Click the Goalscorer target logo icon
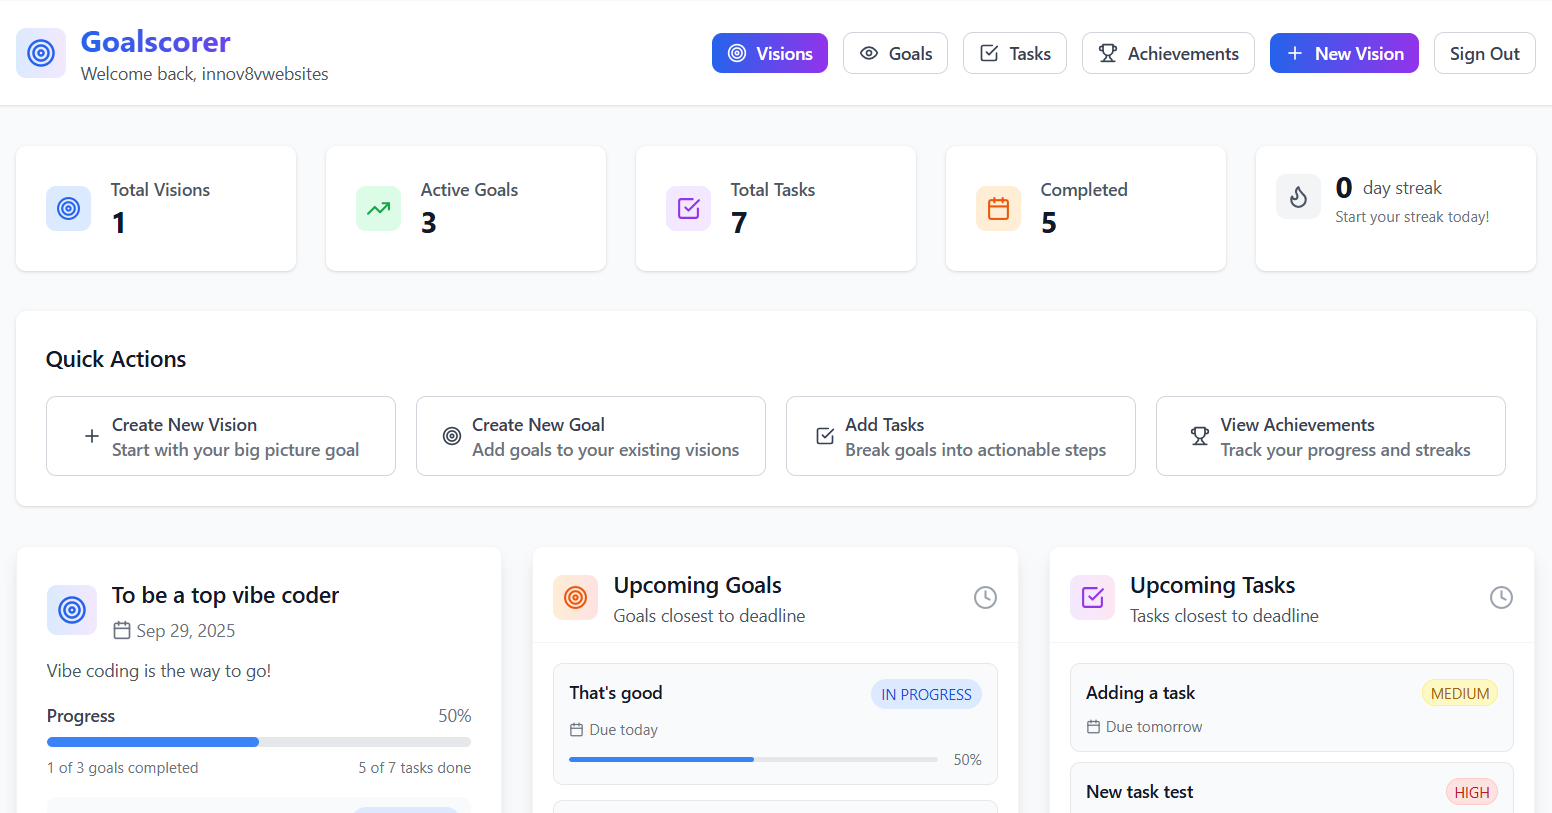The width and height of the screenshot is (1552, 813). pos(41,53)
